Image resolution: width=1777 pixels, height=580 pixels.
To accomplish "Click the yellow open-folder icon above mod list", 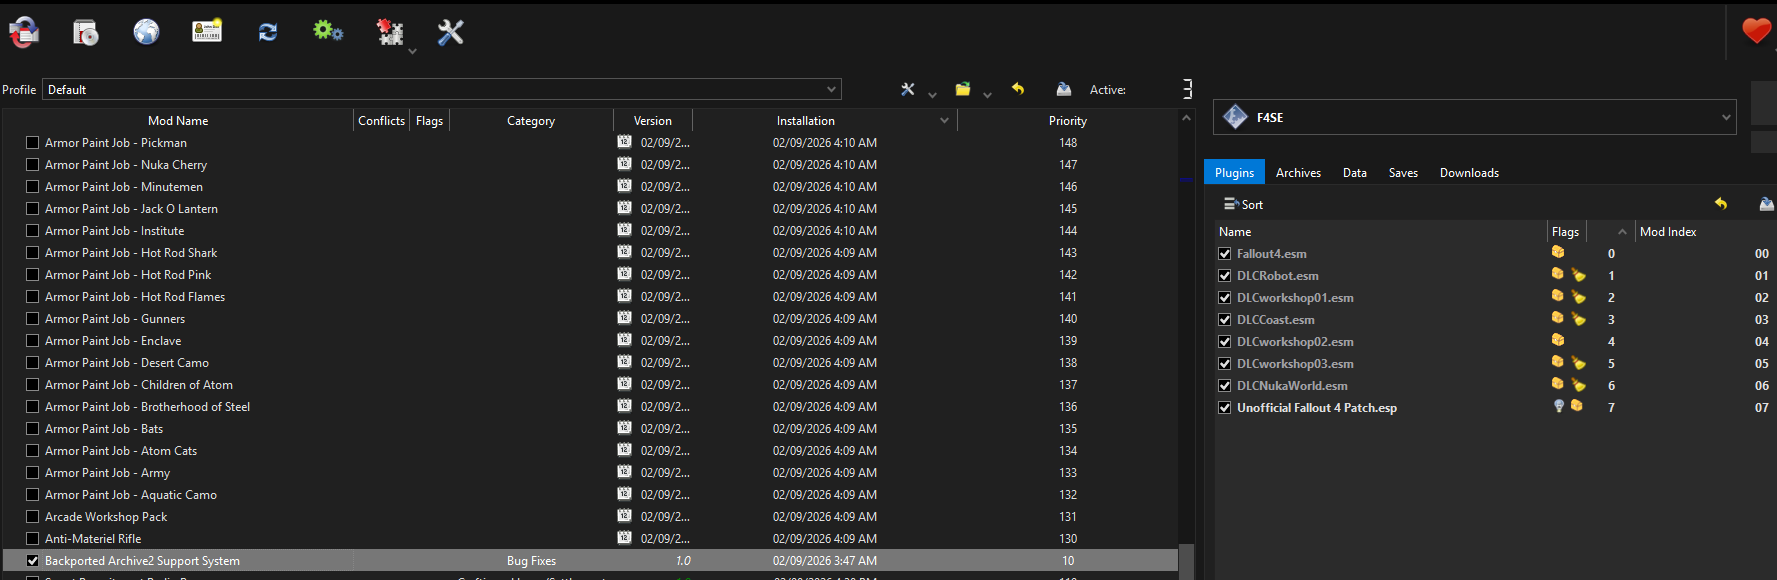I will 963,89.
